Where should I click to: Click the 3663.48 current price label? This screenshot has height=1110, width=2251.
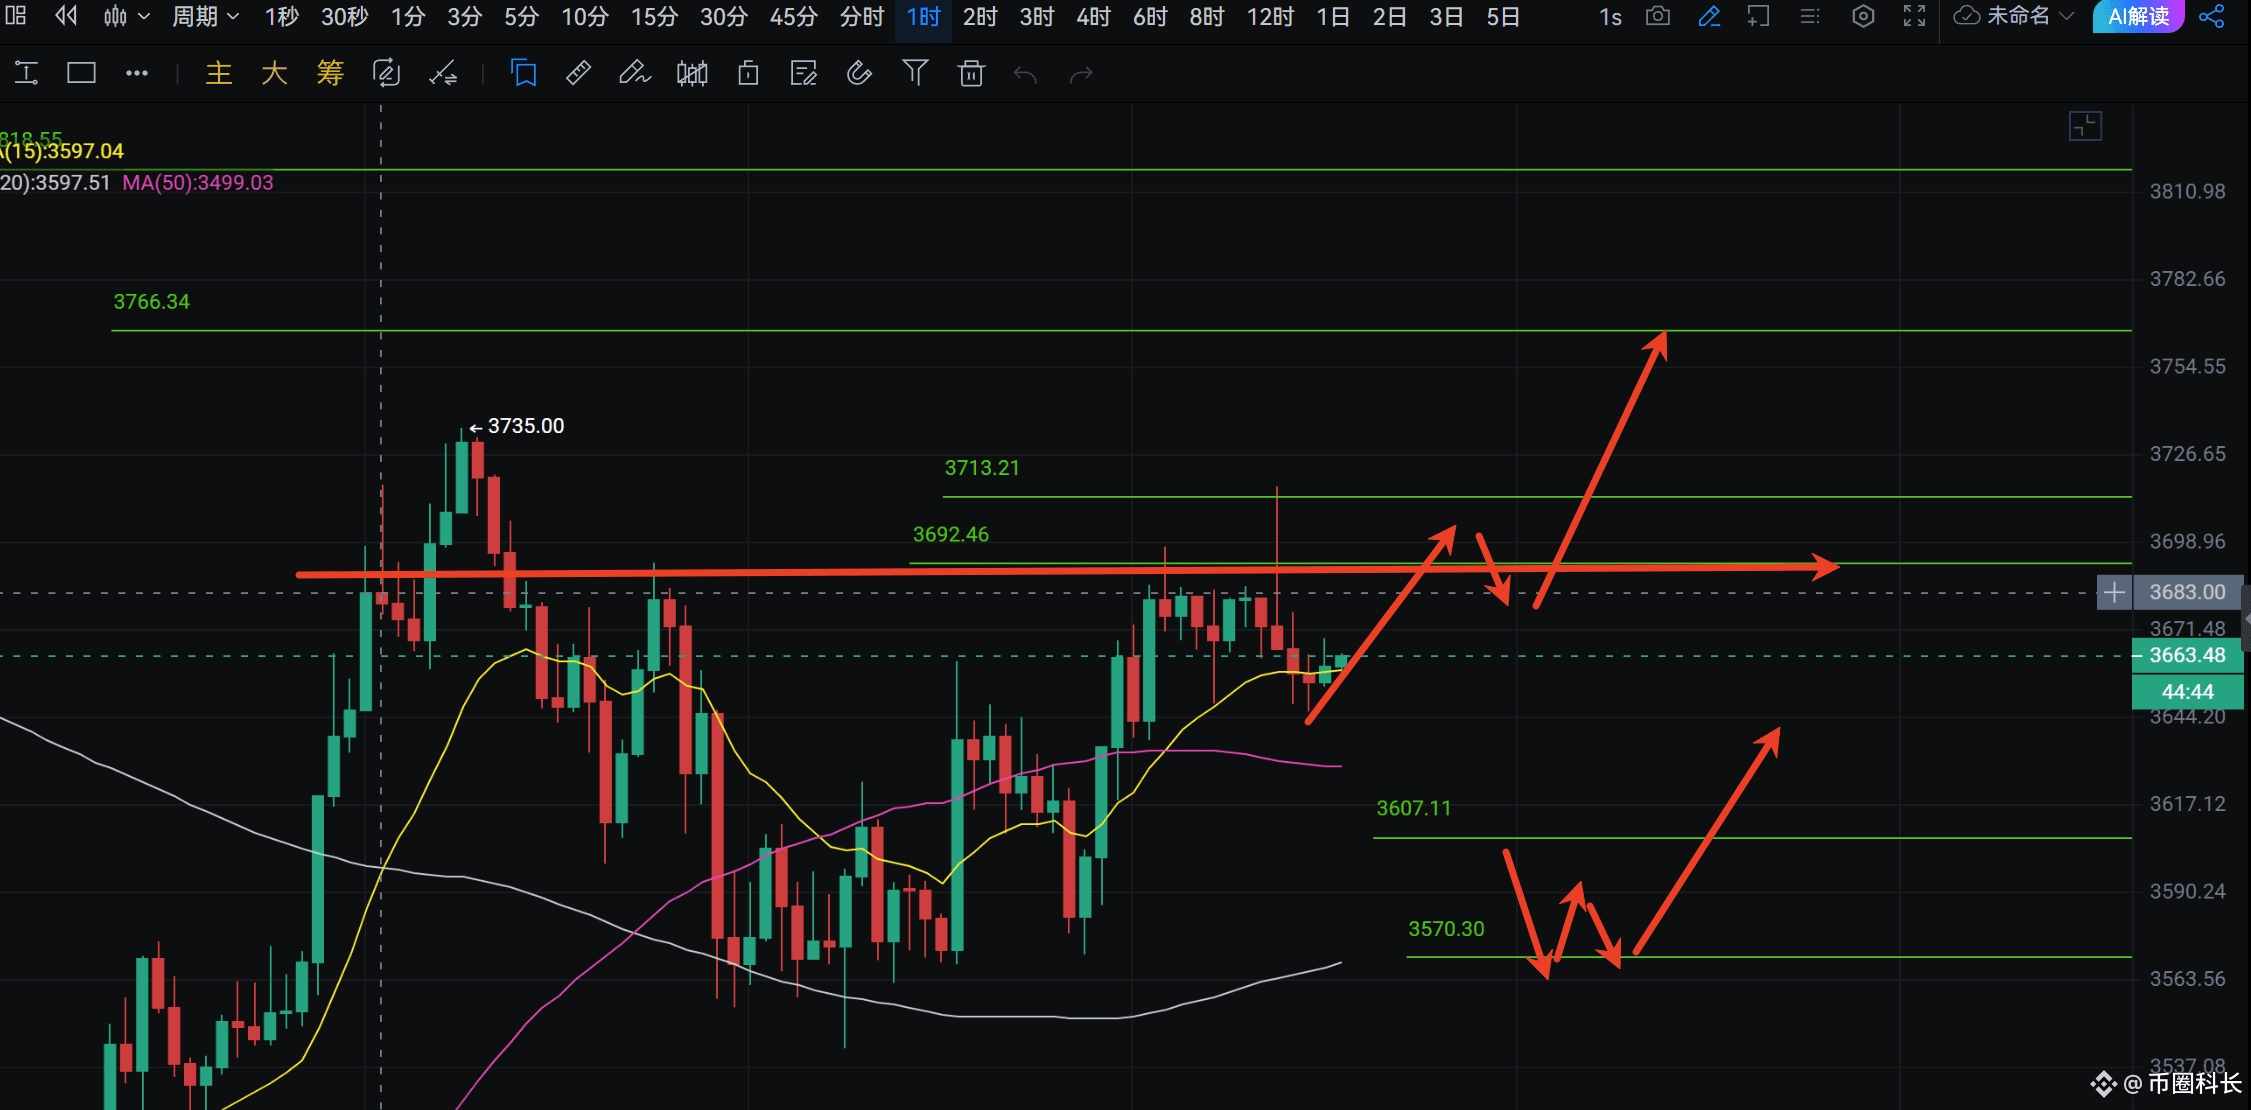click(2188, 655)
